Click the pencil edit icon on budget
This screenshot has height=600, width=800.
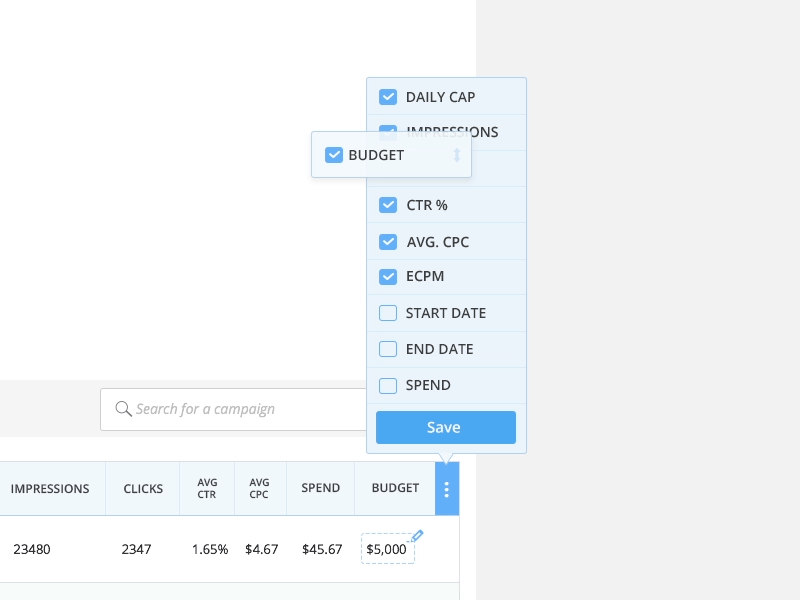coord(417,536)
